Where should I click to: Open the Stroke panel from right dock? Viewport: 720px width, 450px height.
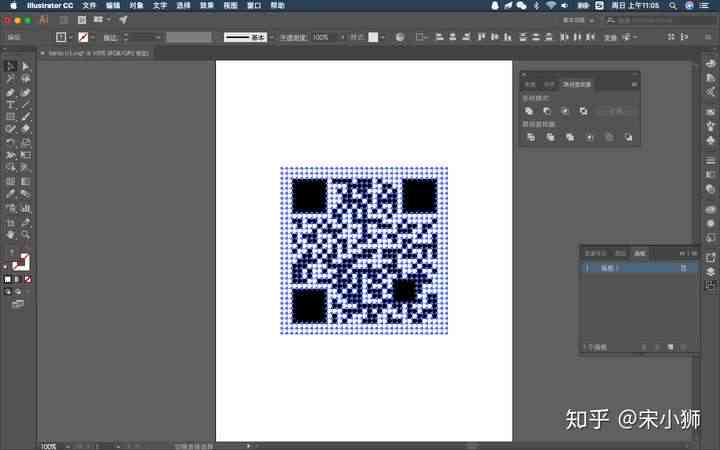pyautogui.click(x=710, y=160)
